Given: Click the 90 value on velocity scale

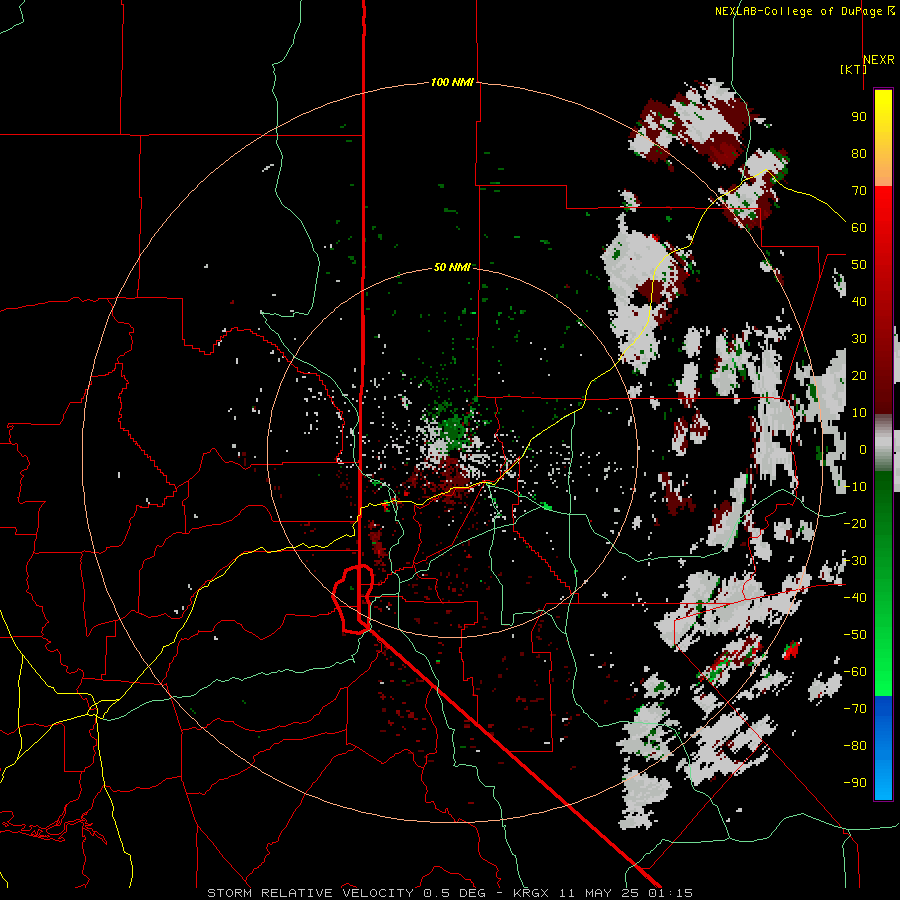Looking at the screenshot, I should tap(859, 117).
